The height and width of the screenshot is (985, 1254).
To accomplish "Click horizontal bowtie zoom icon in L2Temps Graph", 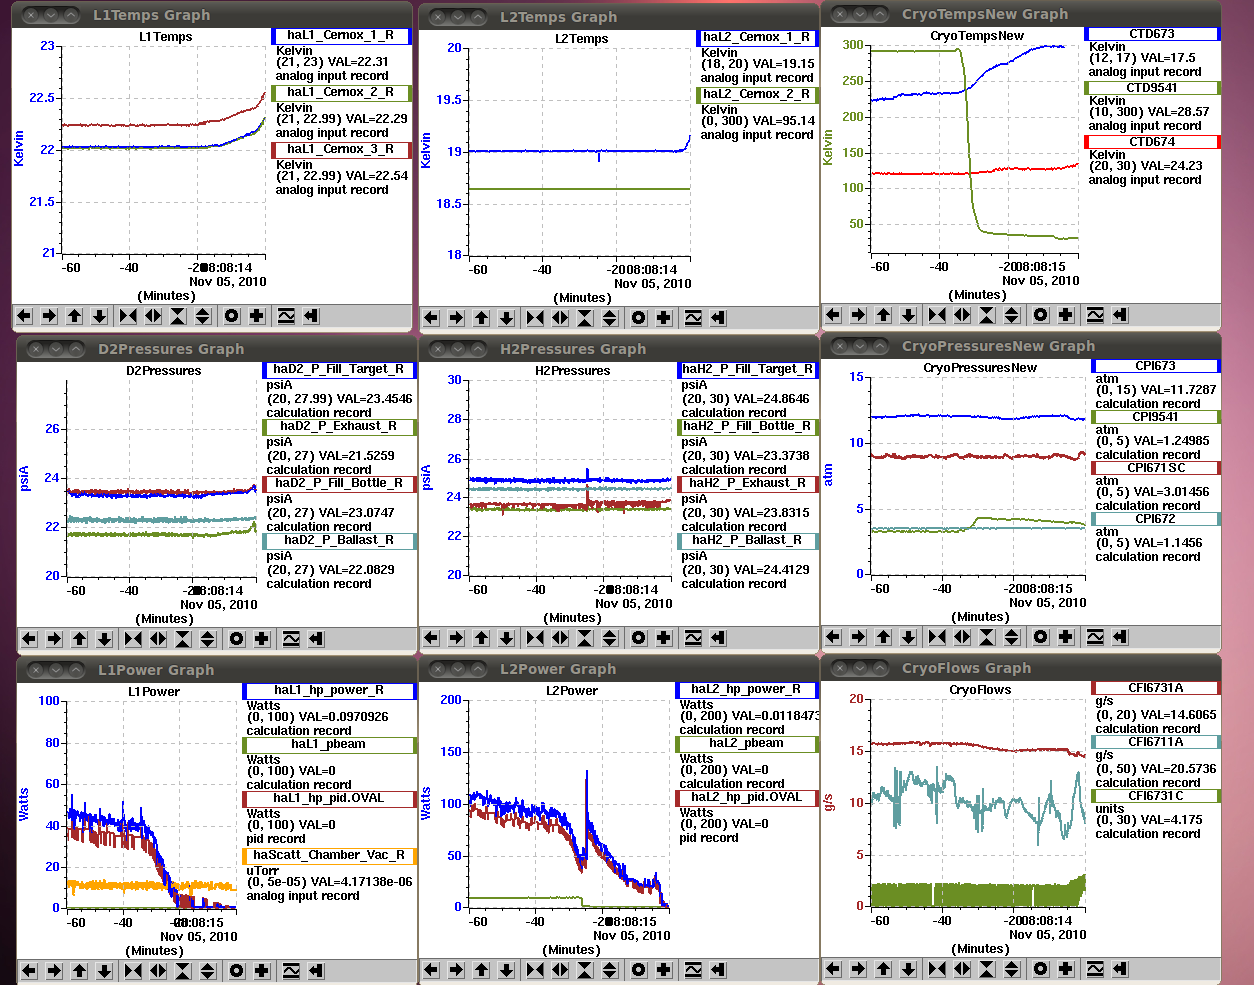I will point(535,318).
